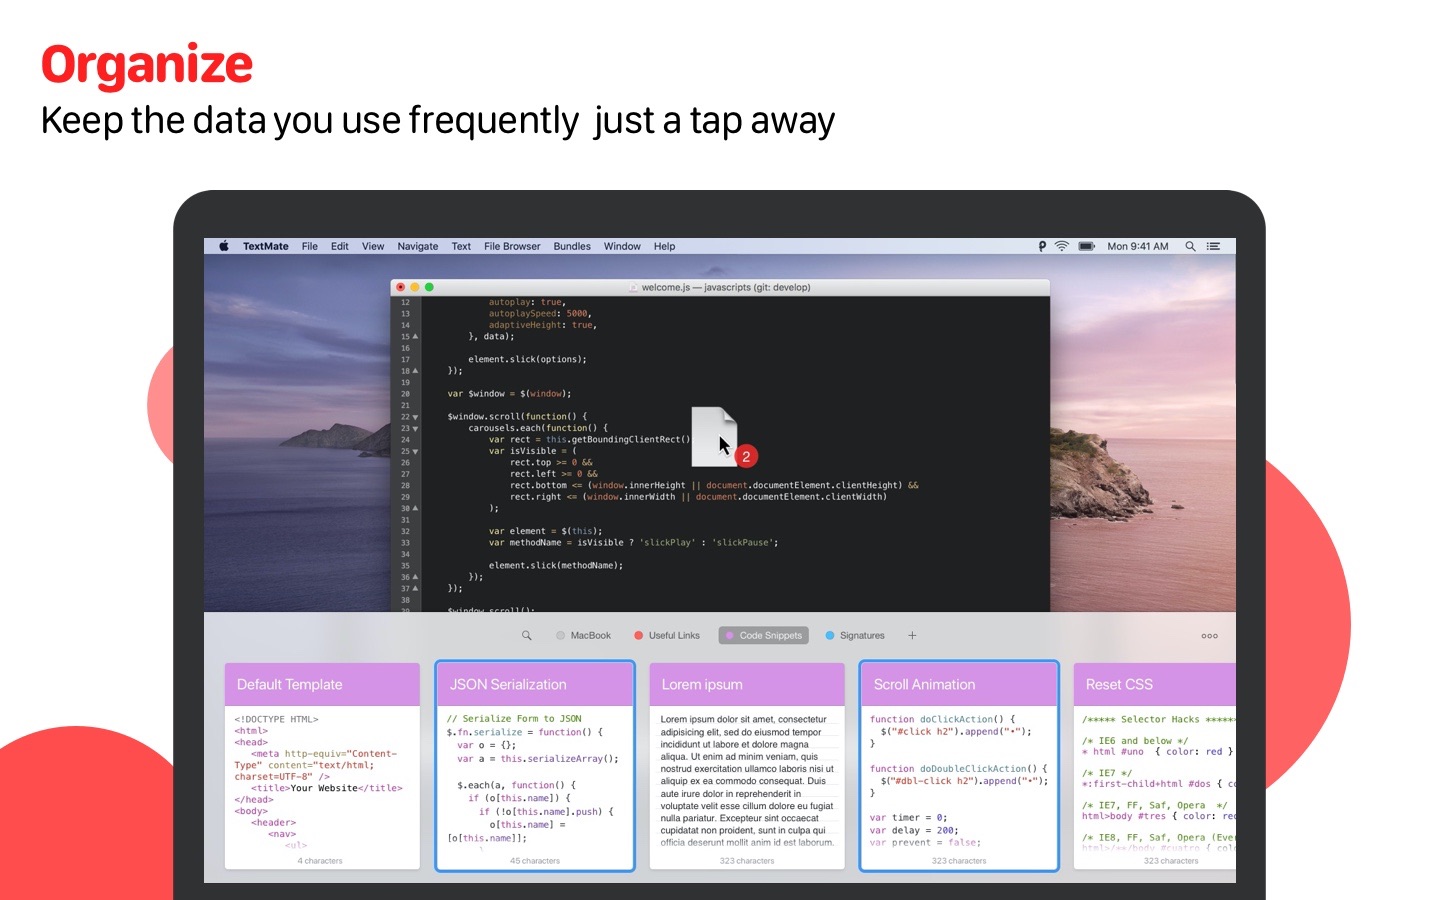The width and height of the screenshot is (1440, 900).
Task: Click the blue Signatures color dot
Action: pyautogui.click(x=830, y=635)
